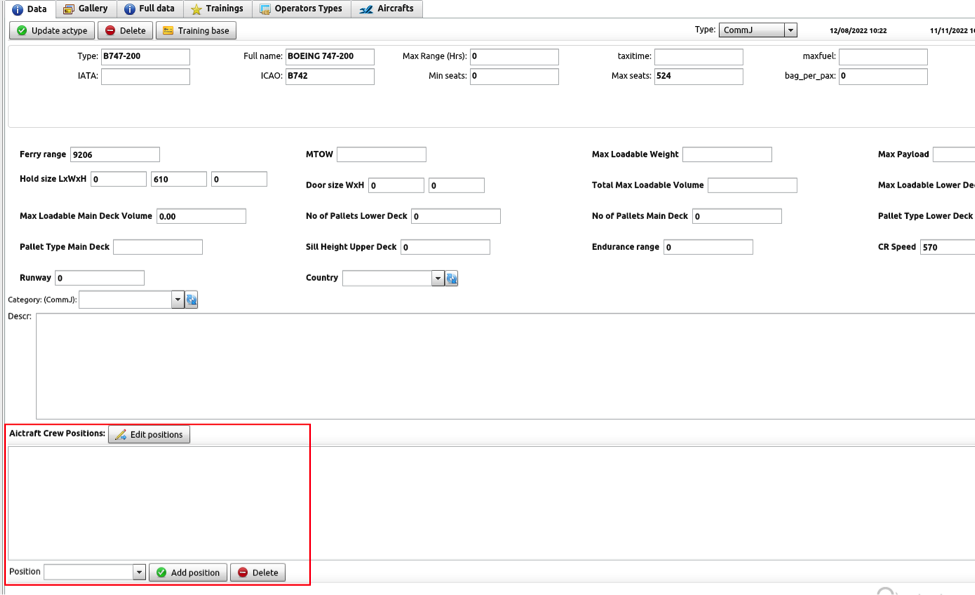Go to the Operators Types tab
Viewport: 975px width, 595px height.
point(301,9)
